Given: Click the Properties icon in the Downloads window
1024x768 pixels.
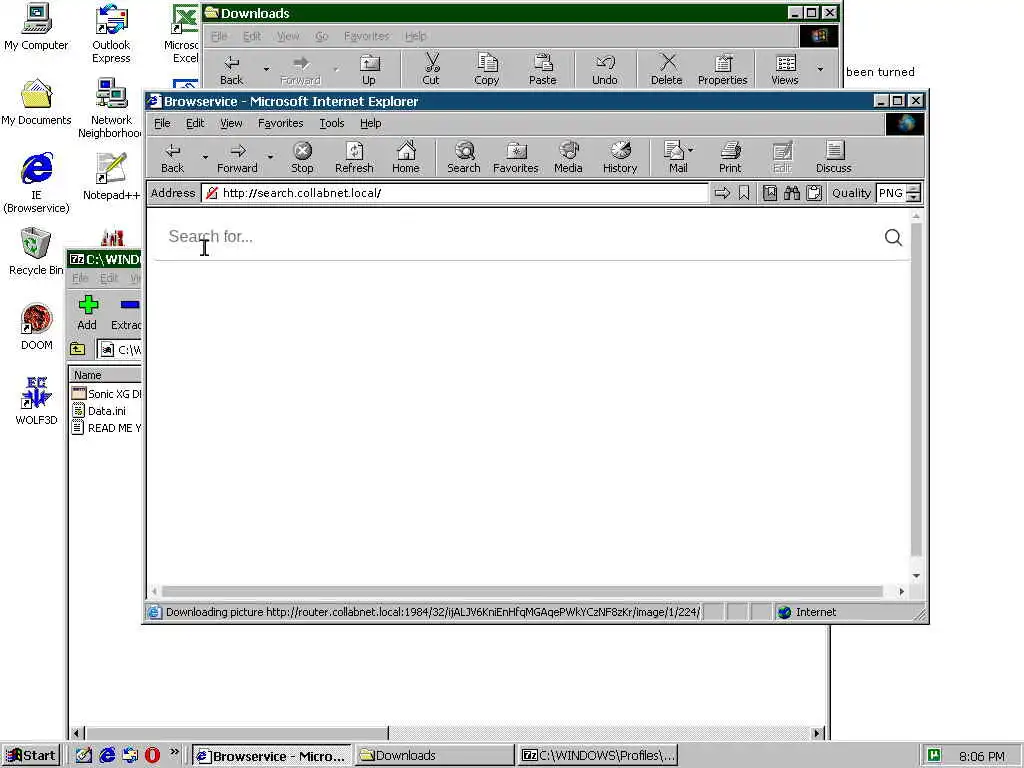Looking at the screenshot, I should coord(722,70).
